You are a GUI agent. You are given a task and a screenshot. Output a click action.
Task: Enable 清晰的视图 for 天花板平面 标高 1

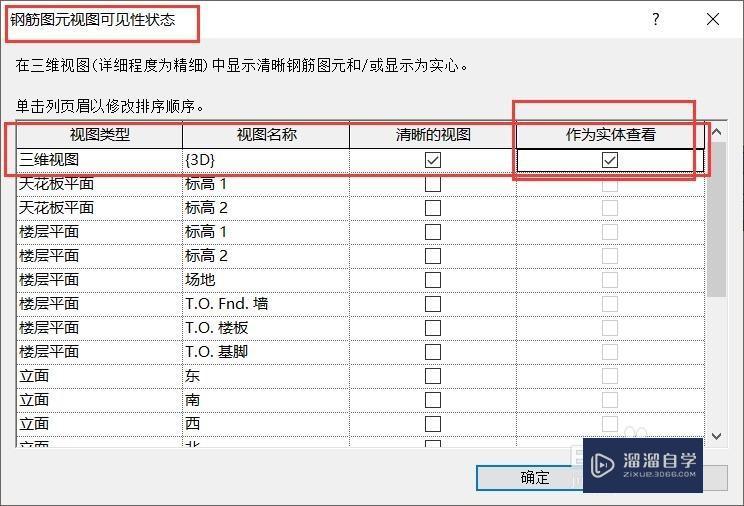(x=433, y=184)
